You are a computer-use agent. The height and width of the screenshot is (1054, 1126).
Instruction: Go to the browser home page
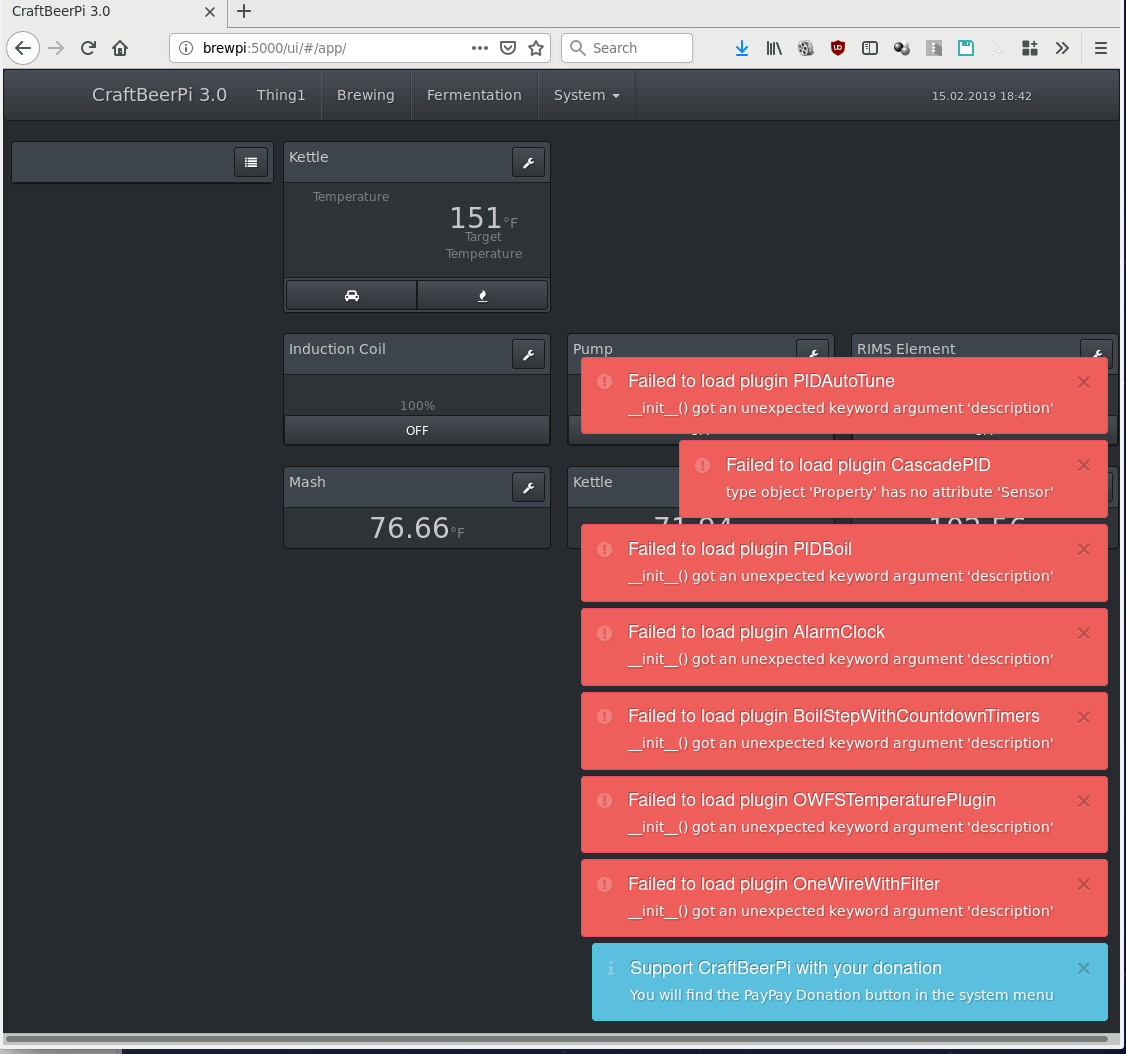(120, 48)
